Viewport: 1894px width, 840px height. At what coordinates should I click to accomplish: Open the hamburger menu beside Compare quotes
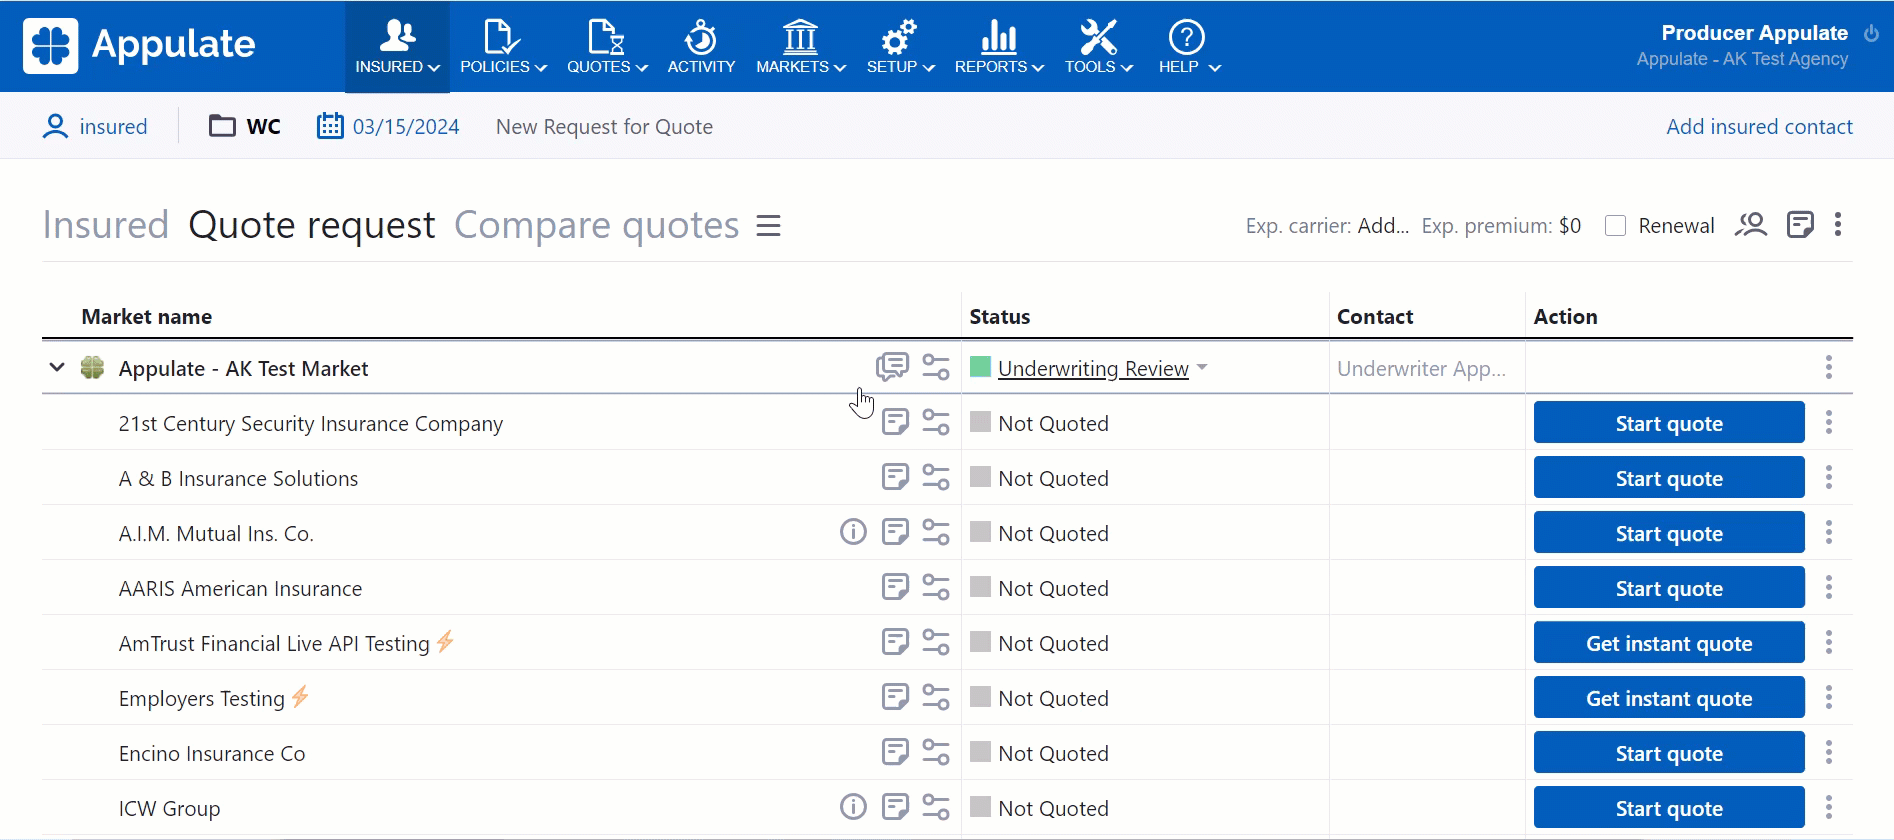tap(768, 226)
